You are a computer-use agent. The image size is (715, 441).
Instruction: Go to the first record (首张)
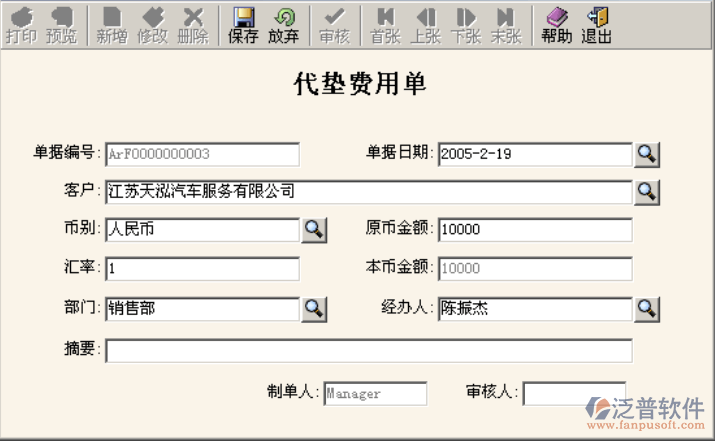point(385,25)
